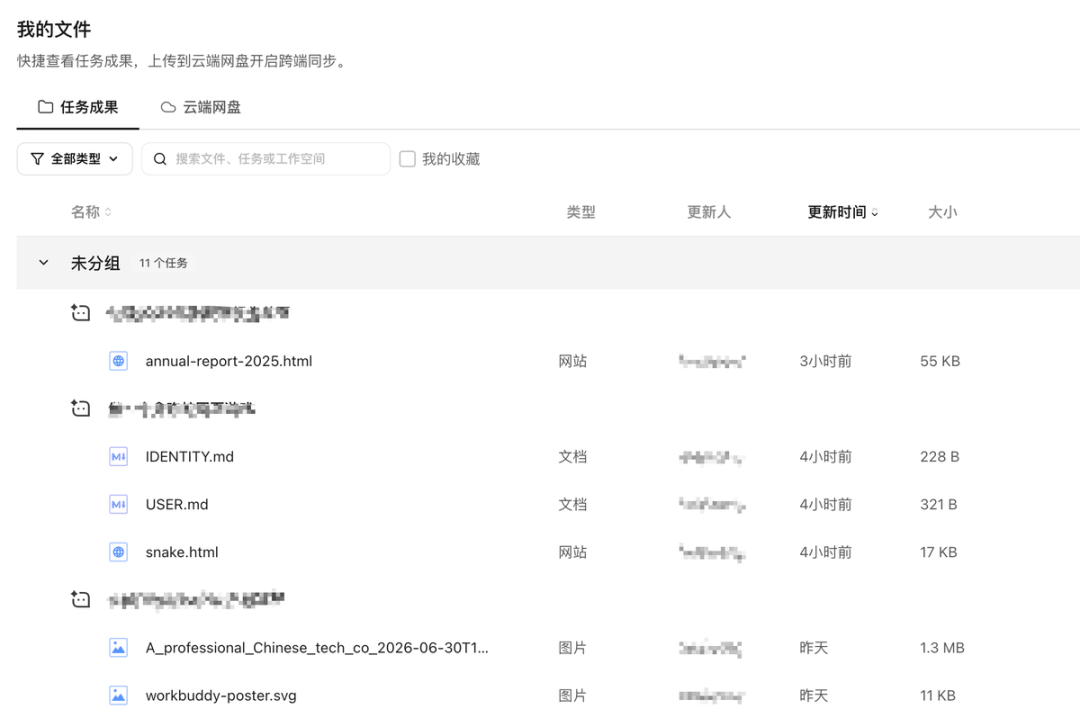Click the 更新人 column header

coord(709,212)
